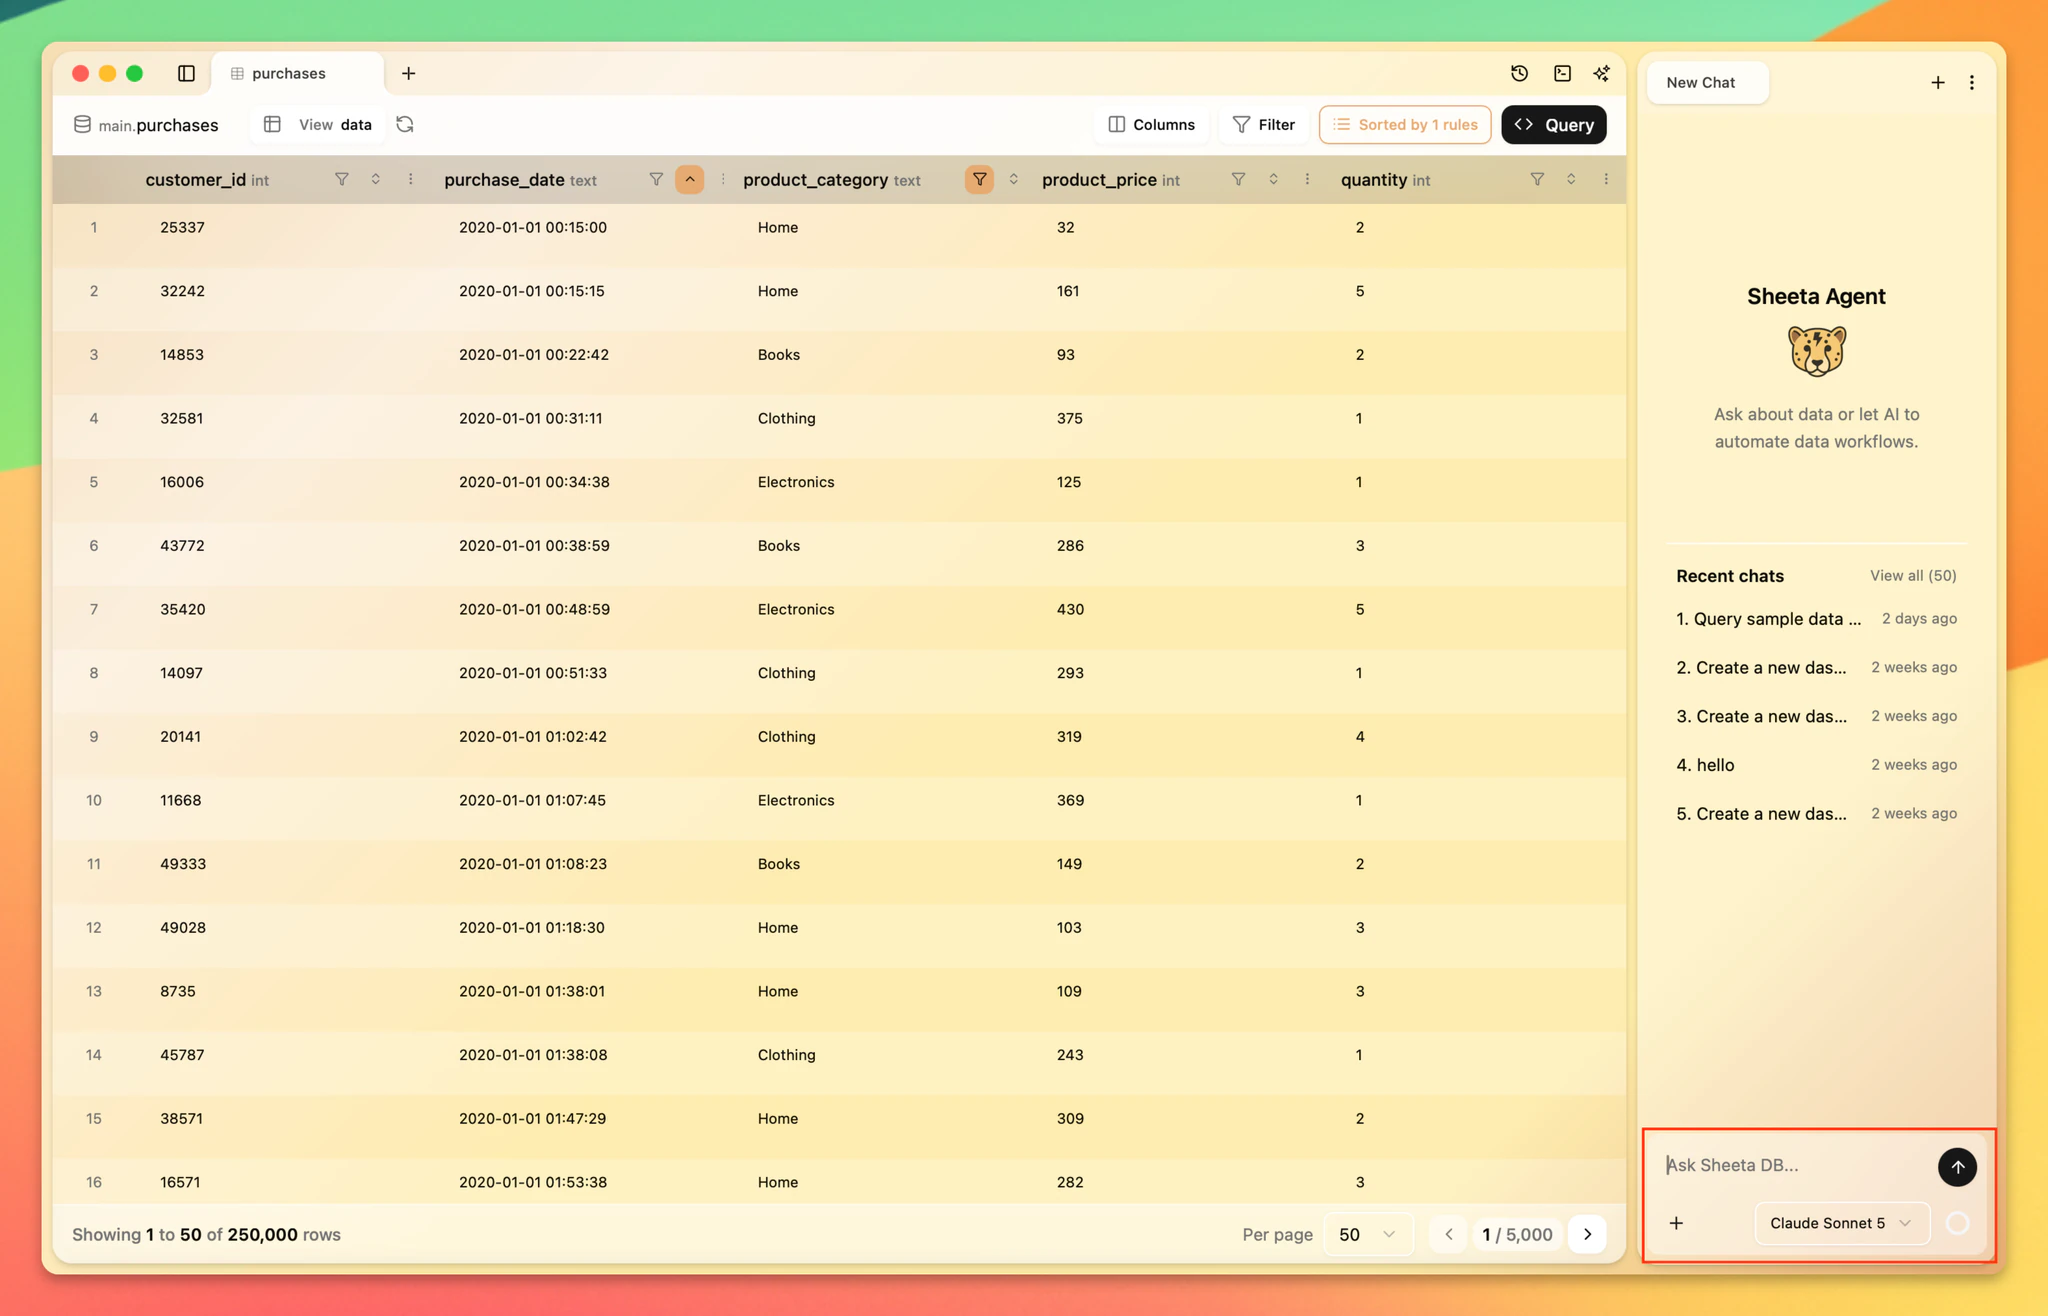This screenshot has height=1316, width=2048.
Task: Open customer_id column options menu
Action: [x=411, y=179]
